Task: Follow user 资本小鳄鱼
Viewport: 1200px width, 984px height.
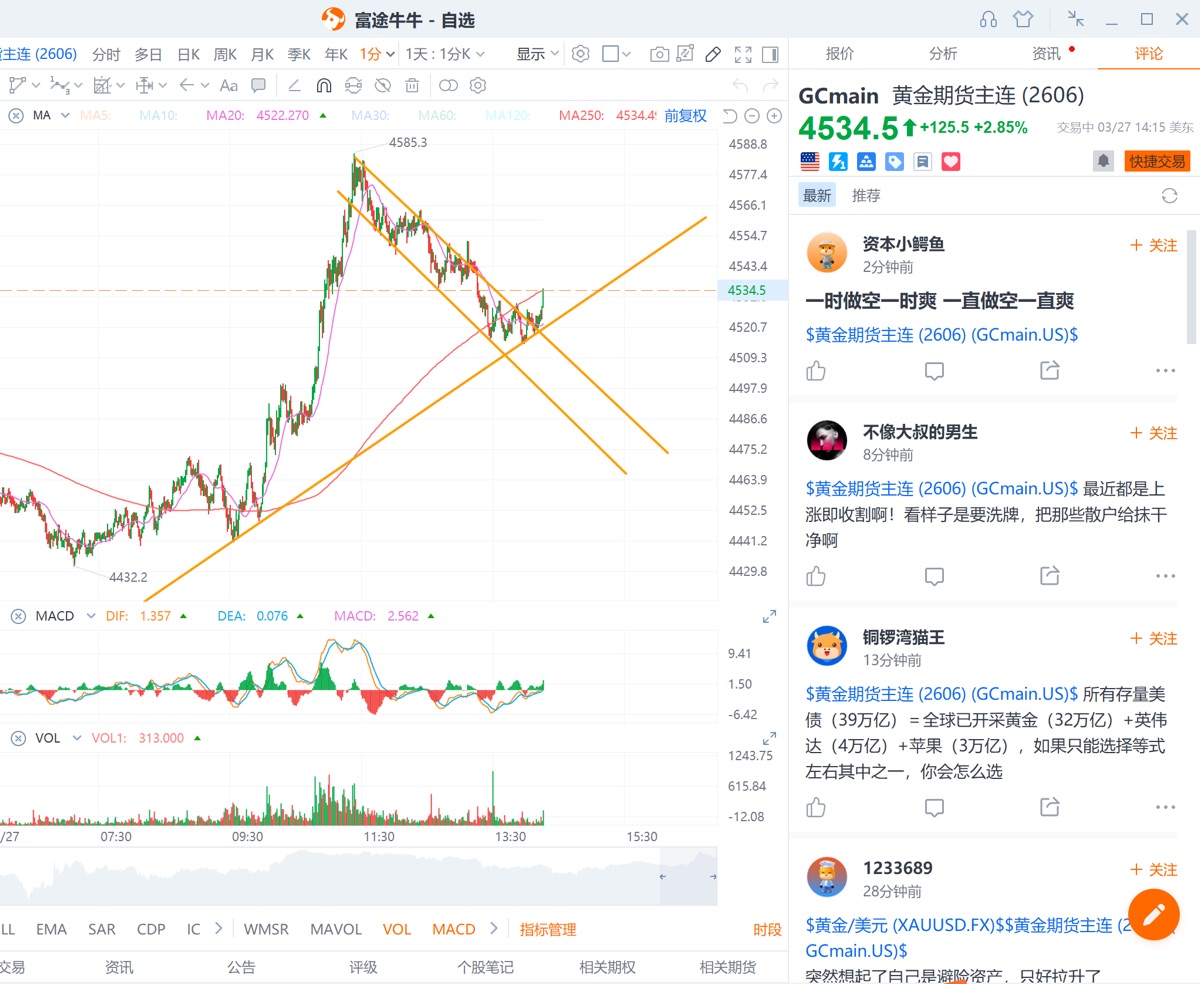Action: [x=1154, y=245]
